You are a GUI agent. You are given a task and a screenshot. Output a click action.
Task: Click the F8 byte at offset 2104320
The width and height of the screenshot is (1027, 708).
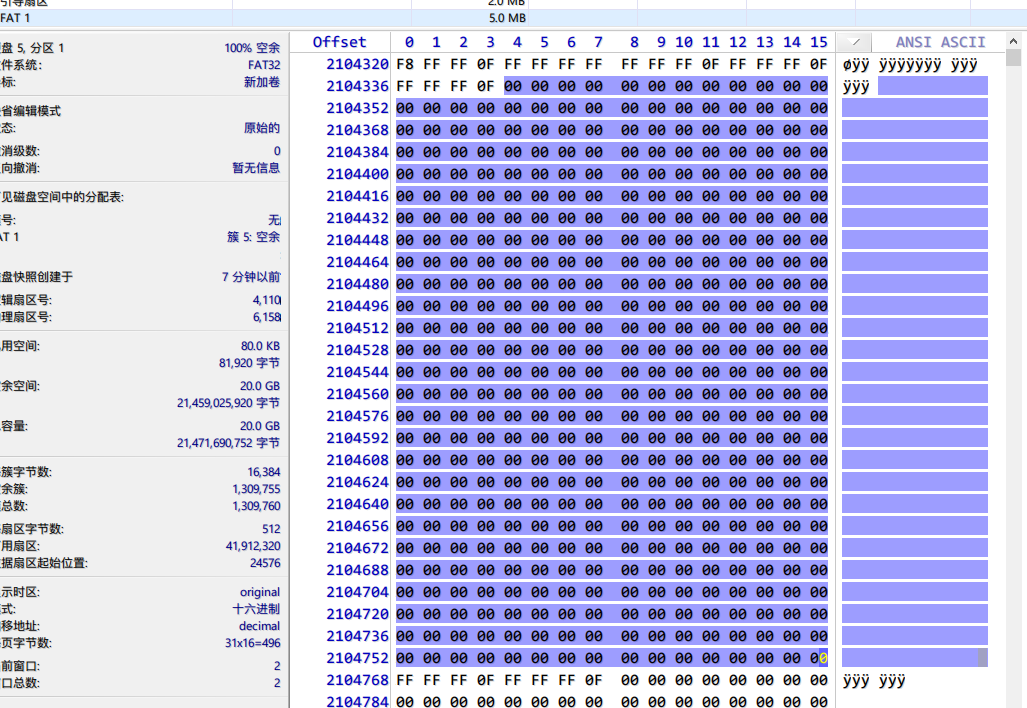405,64
